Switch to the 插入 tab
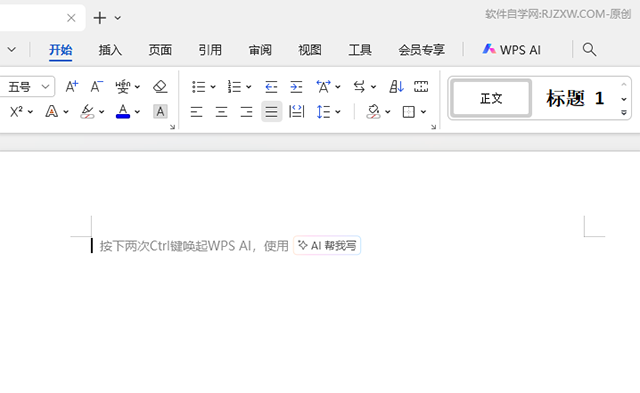This screenshot has height=393, width=640. pyautogui.click(x=110, y=50)
